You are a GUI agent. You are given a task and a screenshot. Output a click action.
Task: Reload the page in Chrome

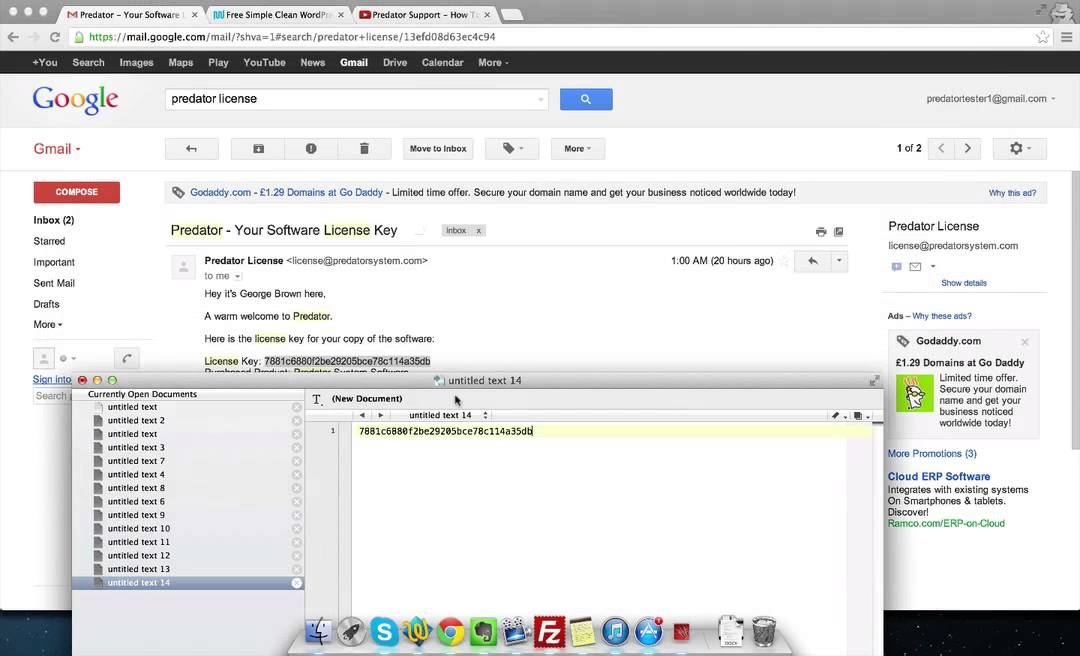tap(55, 37)
